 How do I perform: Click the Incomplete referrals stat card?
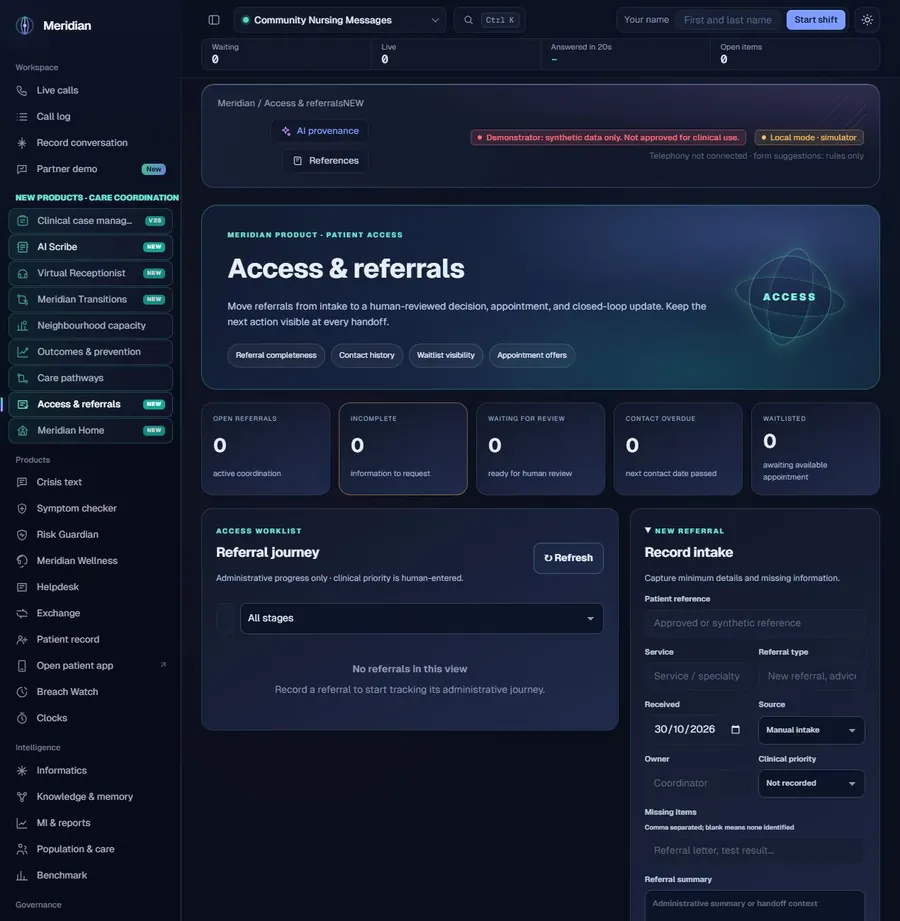point(403,449)
